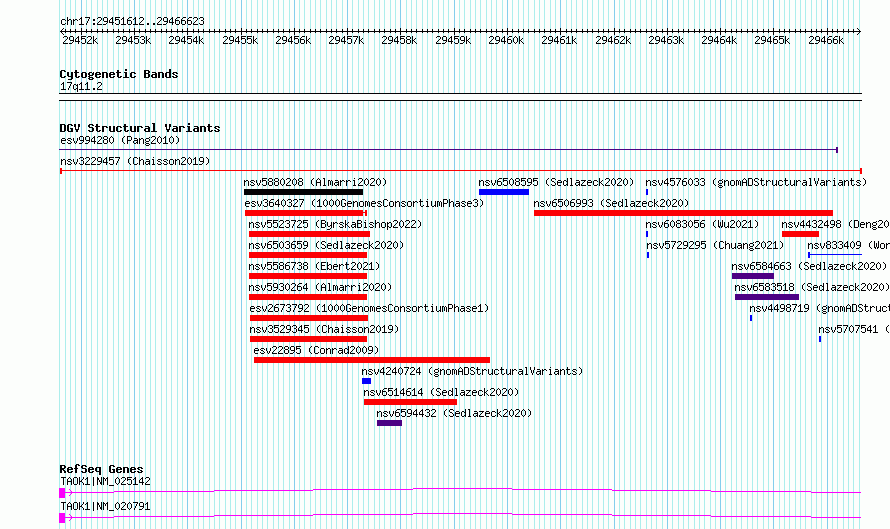Screen dimensions: 890x529
Task: Click the 29458k ruler tick label
Action: coord(399,41)
